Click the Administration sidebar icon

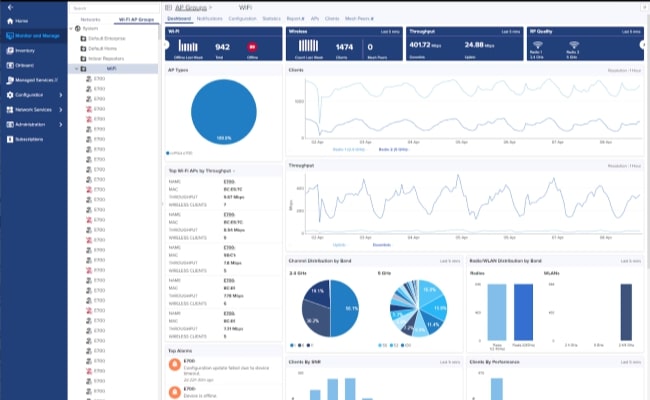coord(10,124)
